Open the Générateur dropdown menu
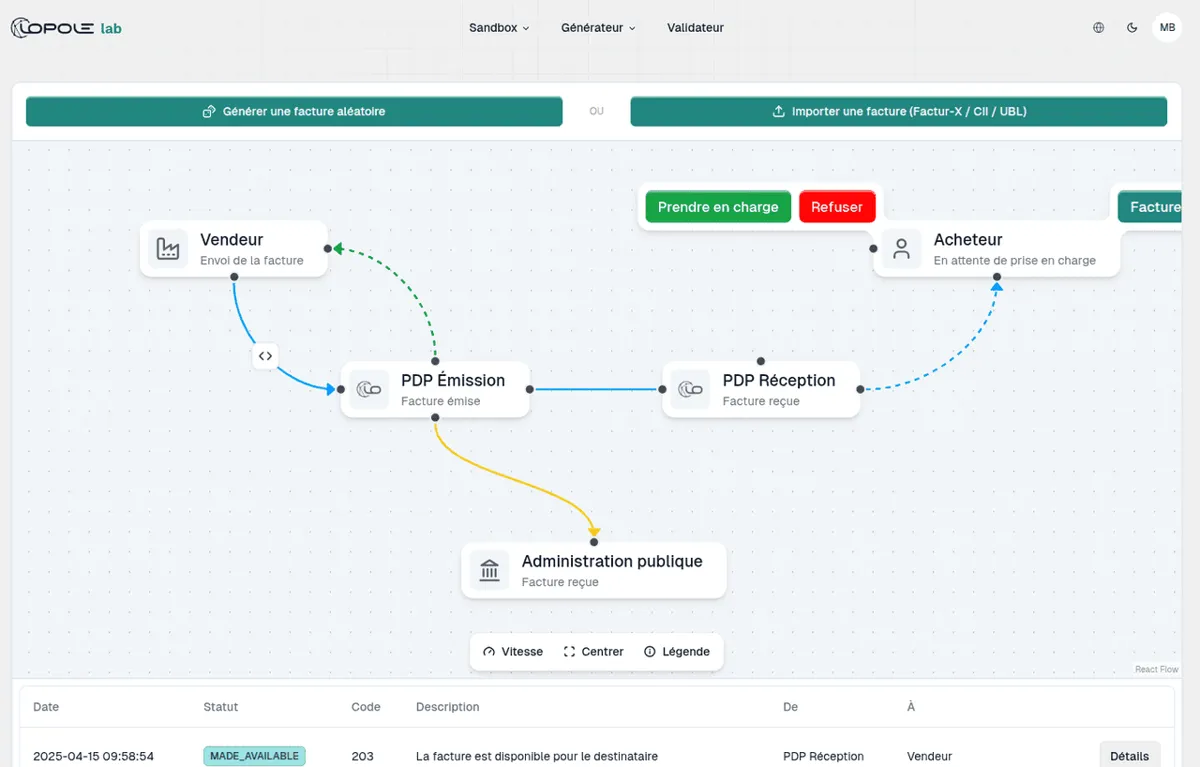Image resolution: width=1200 pixels, height=767 pixels. coord(598,28)
